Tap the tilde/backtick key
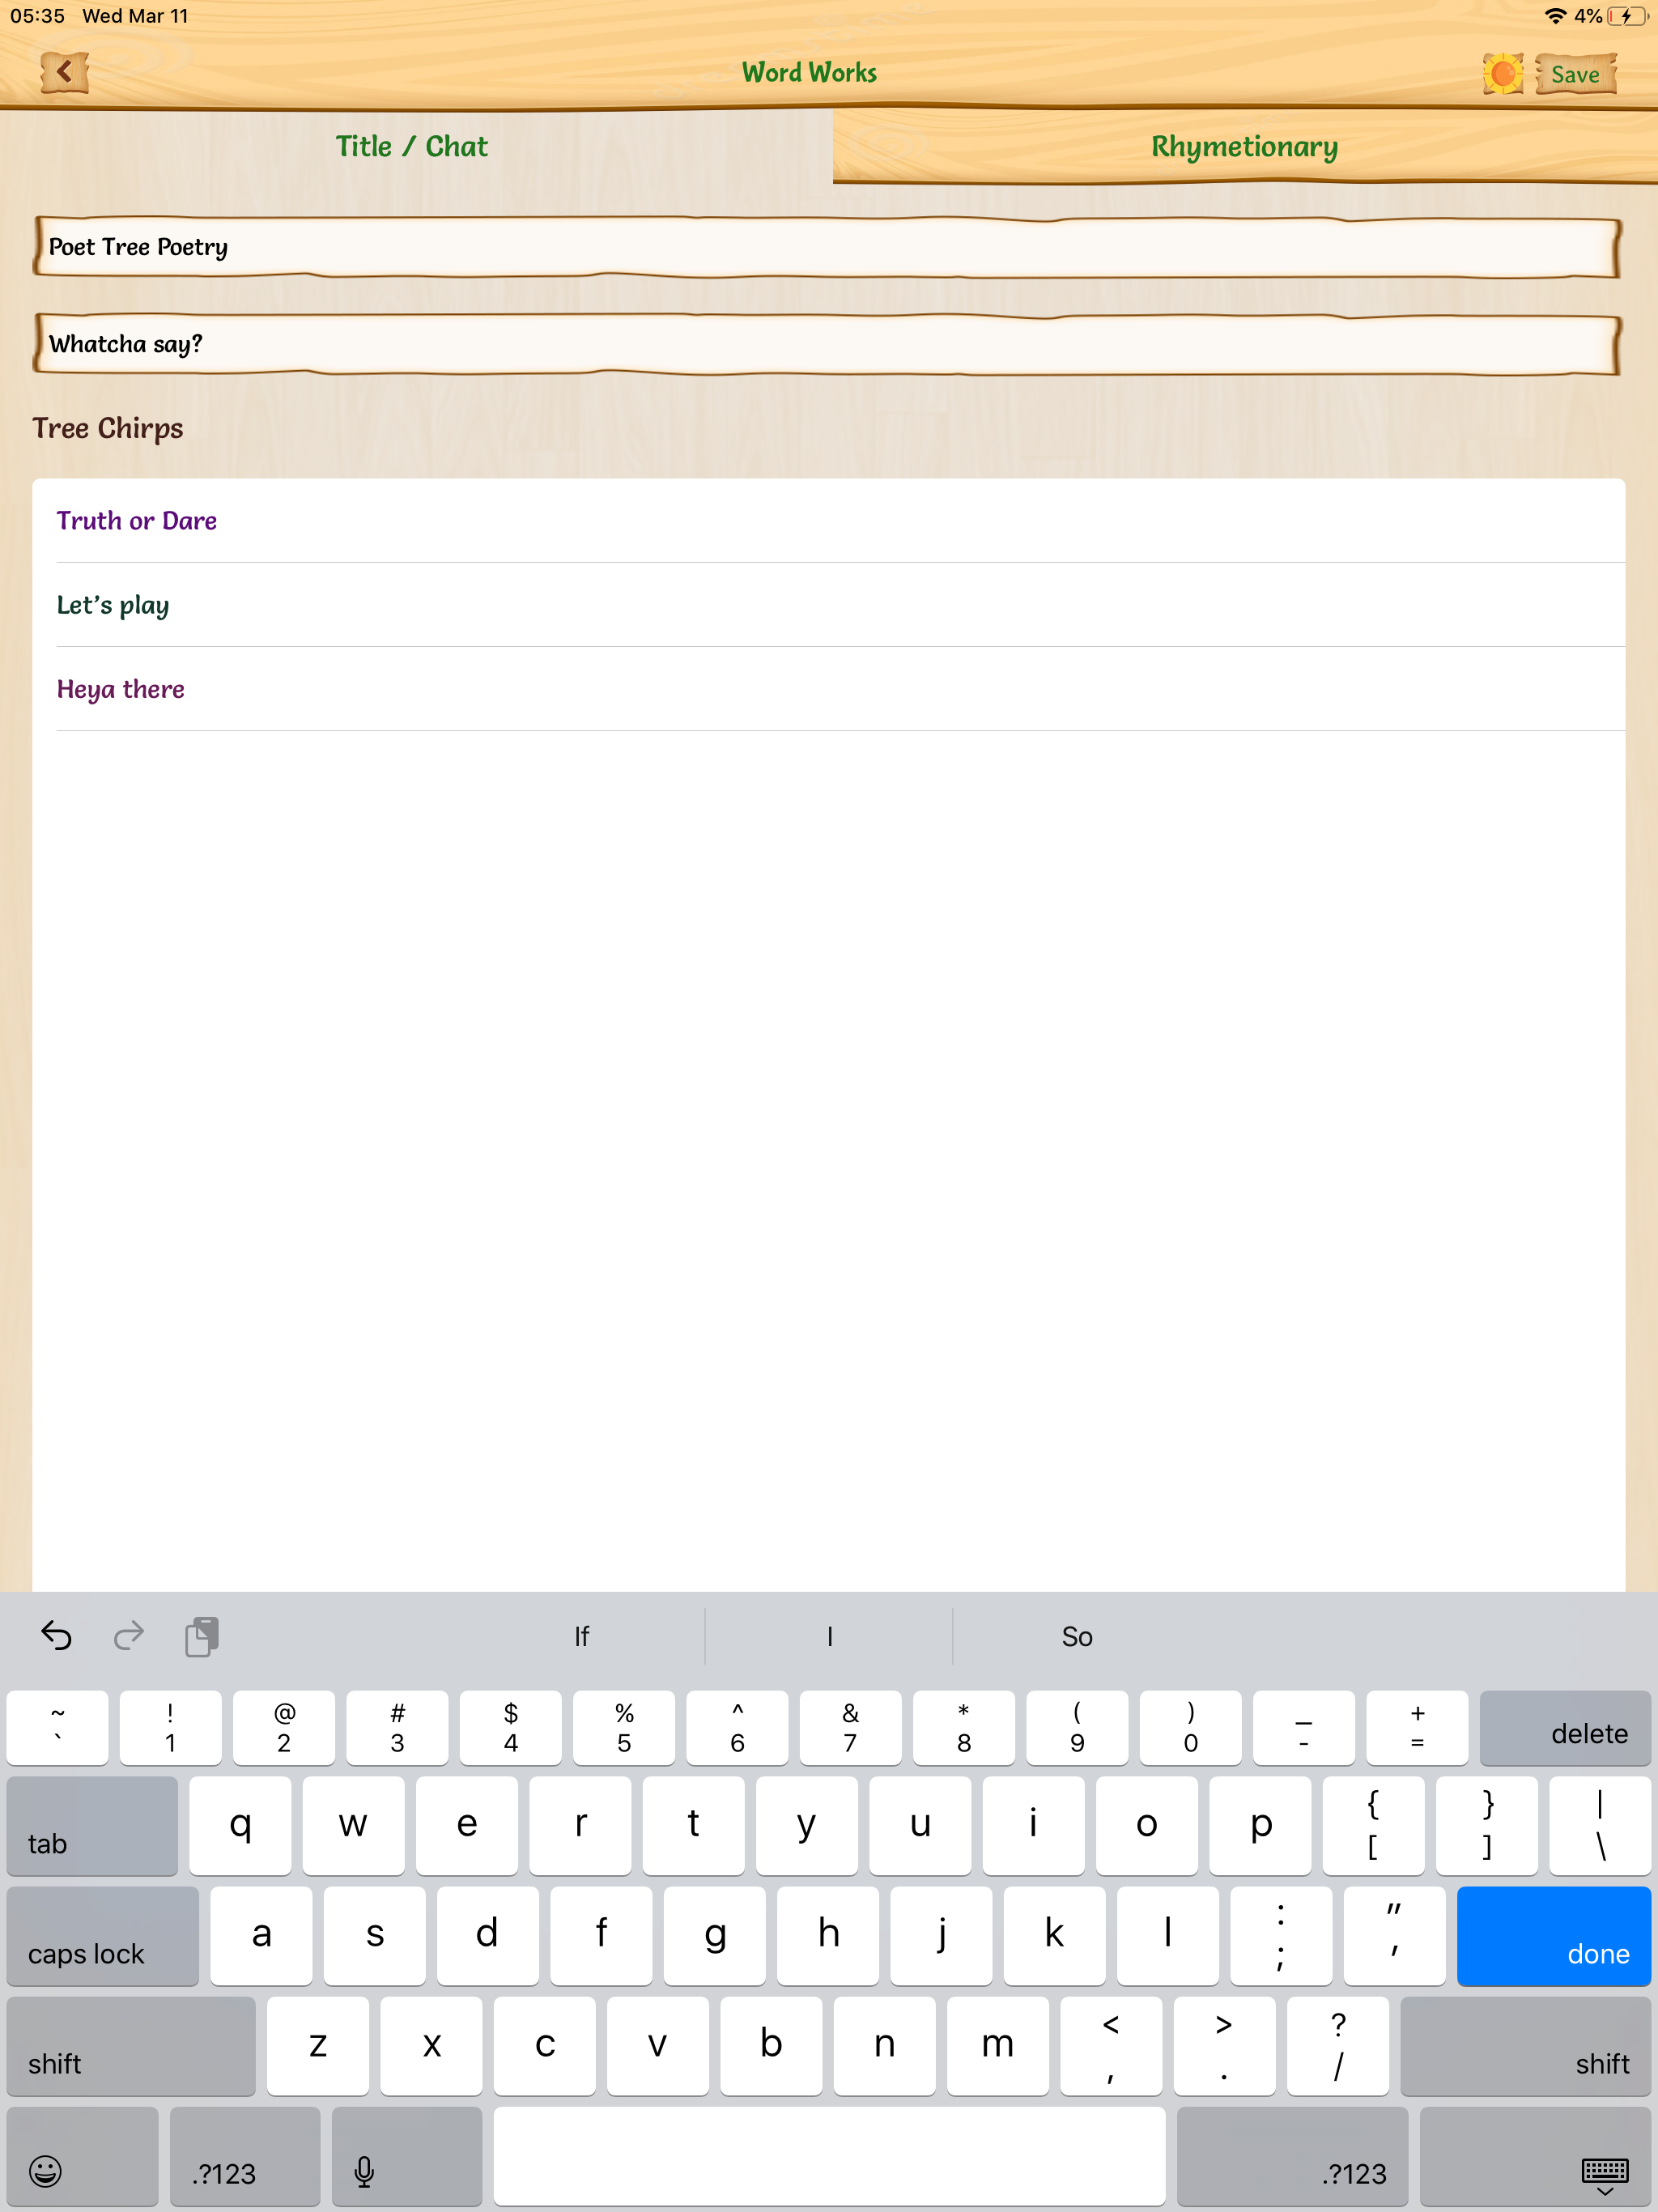 tap(57, 1729)
